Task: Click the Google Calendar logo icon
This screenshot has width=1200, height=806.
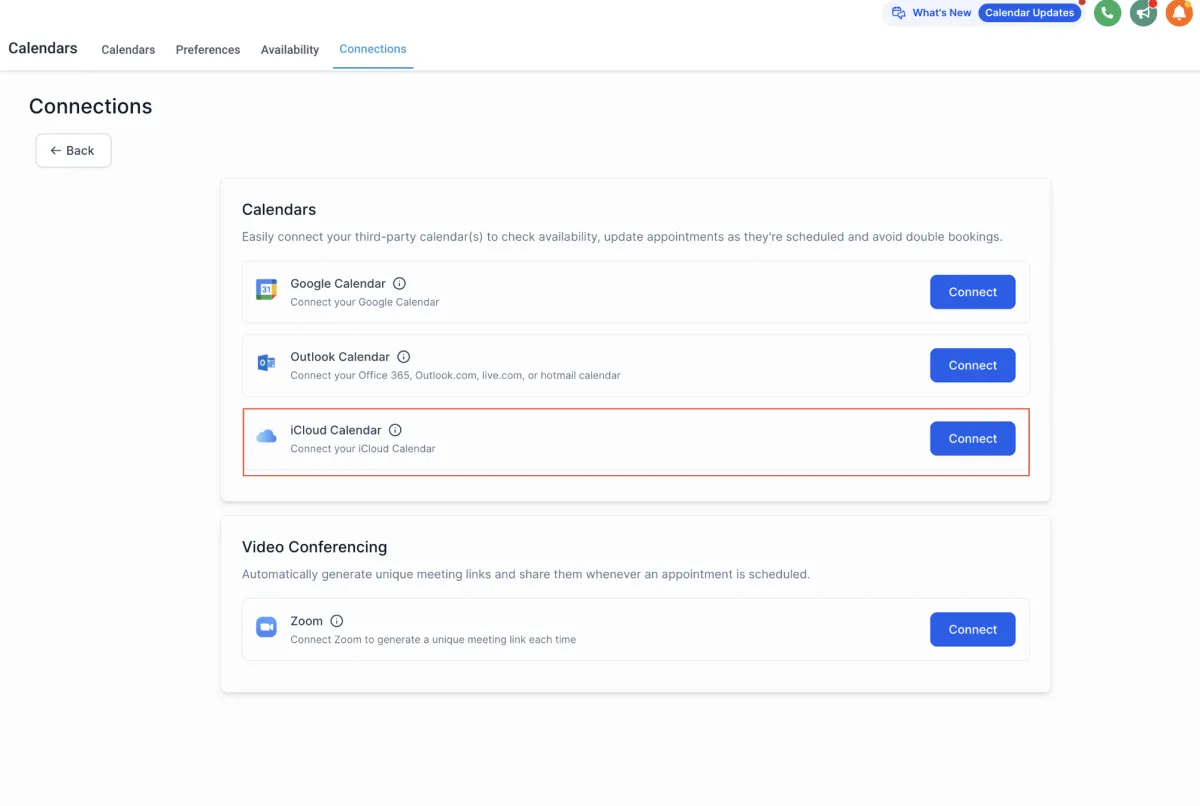Action: pos(266,291)
